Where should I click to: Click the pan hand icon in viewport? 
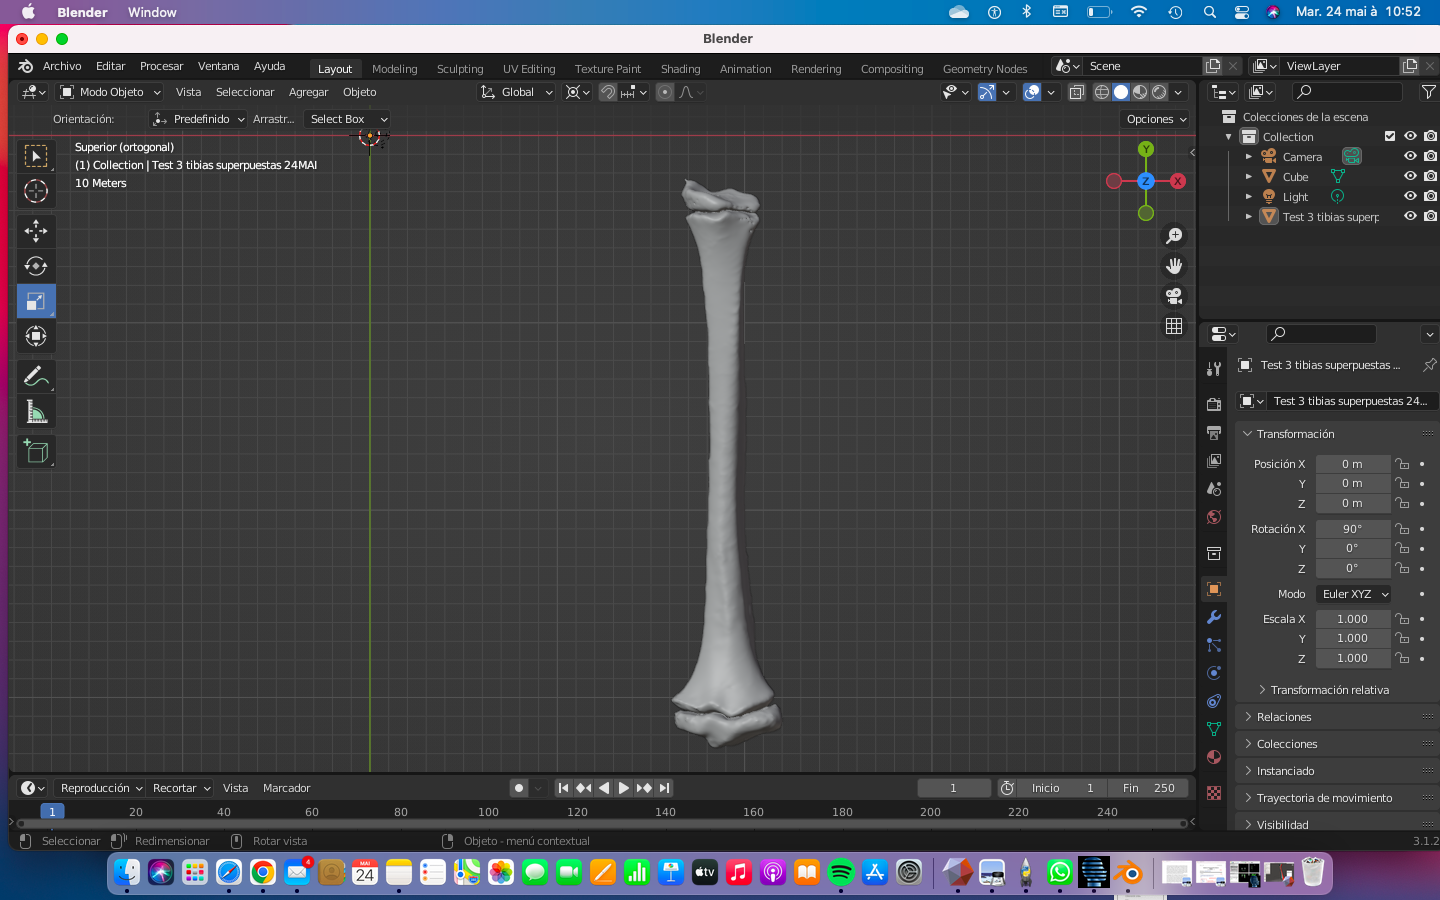[x=1174, y=266]
